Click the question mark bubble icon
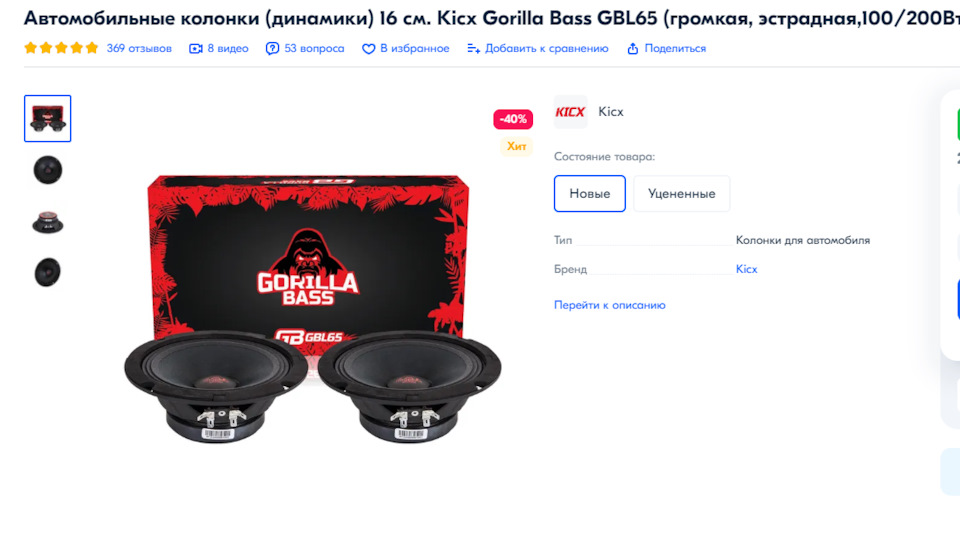The image size is (960, 534). click(x=272, y=48)
